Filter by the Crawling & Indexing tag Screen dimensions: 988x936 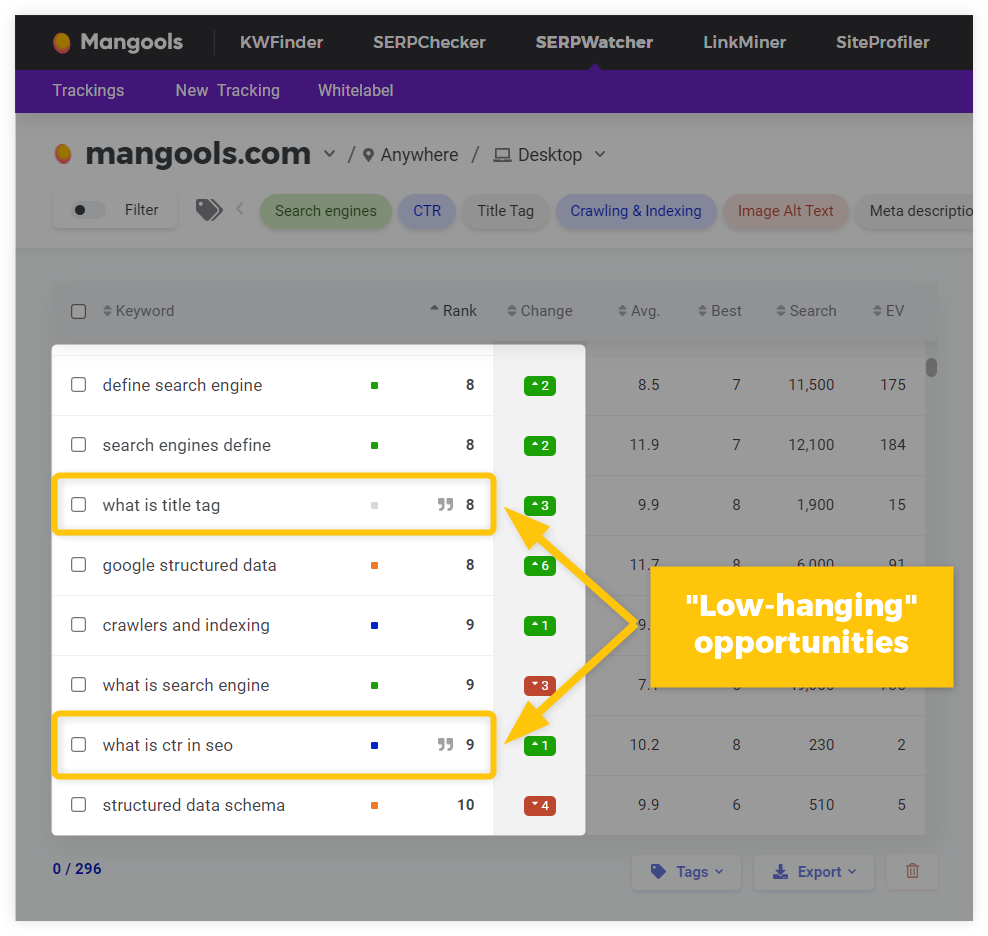pos(636,211)
